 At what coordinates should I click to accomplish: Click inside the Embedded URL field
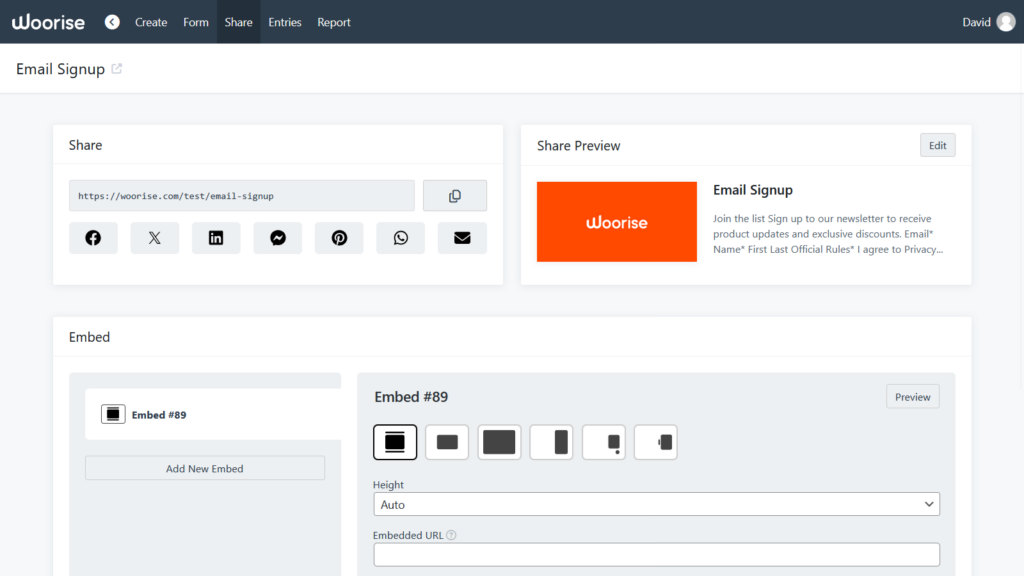point(656,553)
